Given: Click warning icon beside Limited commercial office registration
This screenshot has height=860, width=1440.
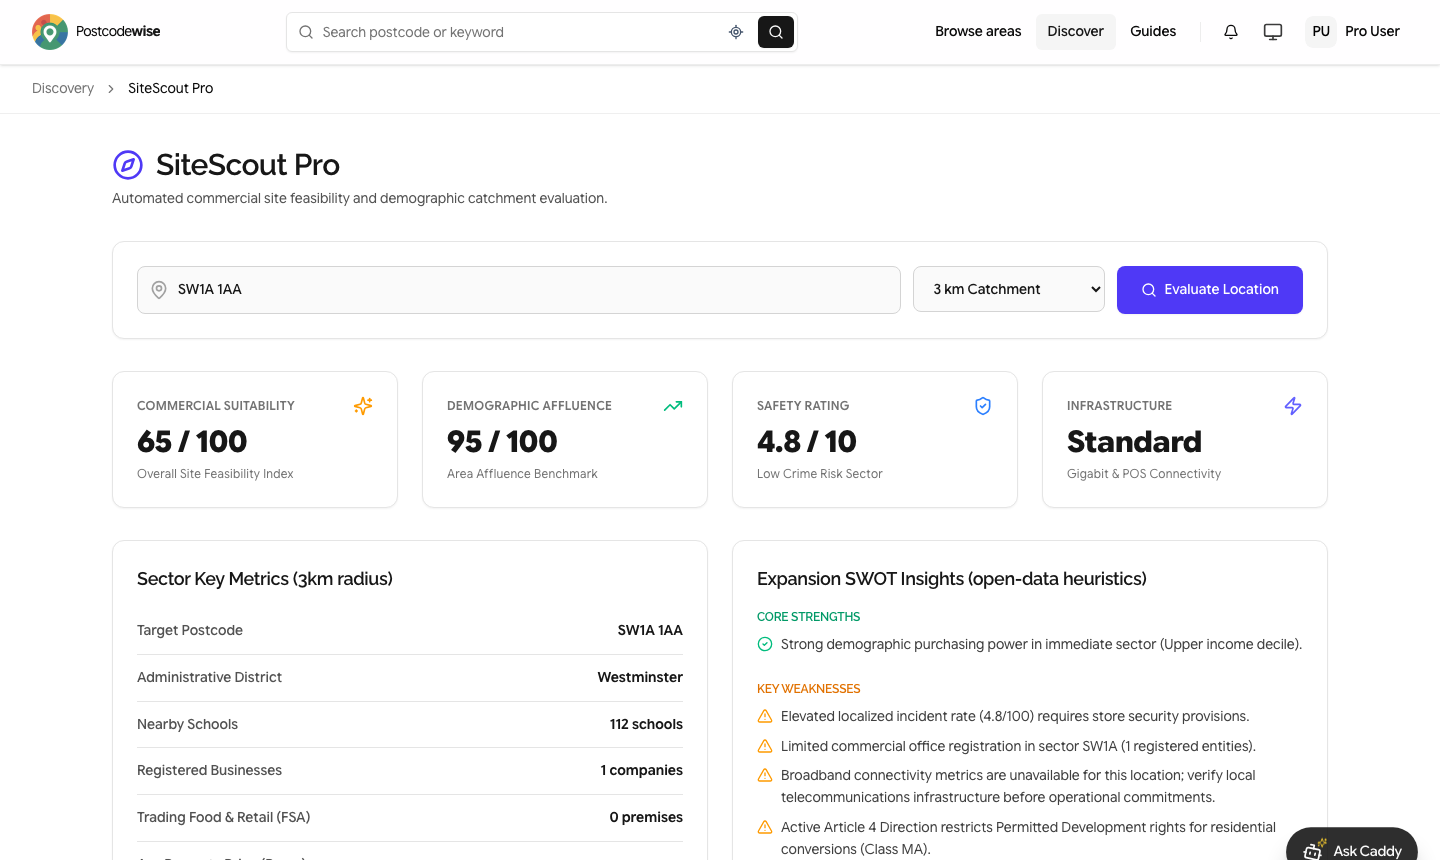Looking at the screenshot, I should coord(765,746).
